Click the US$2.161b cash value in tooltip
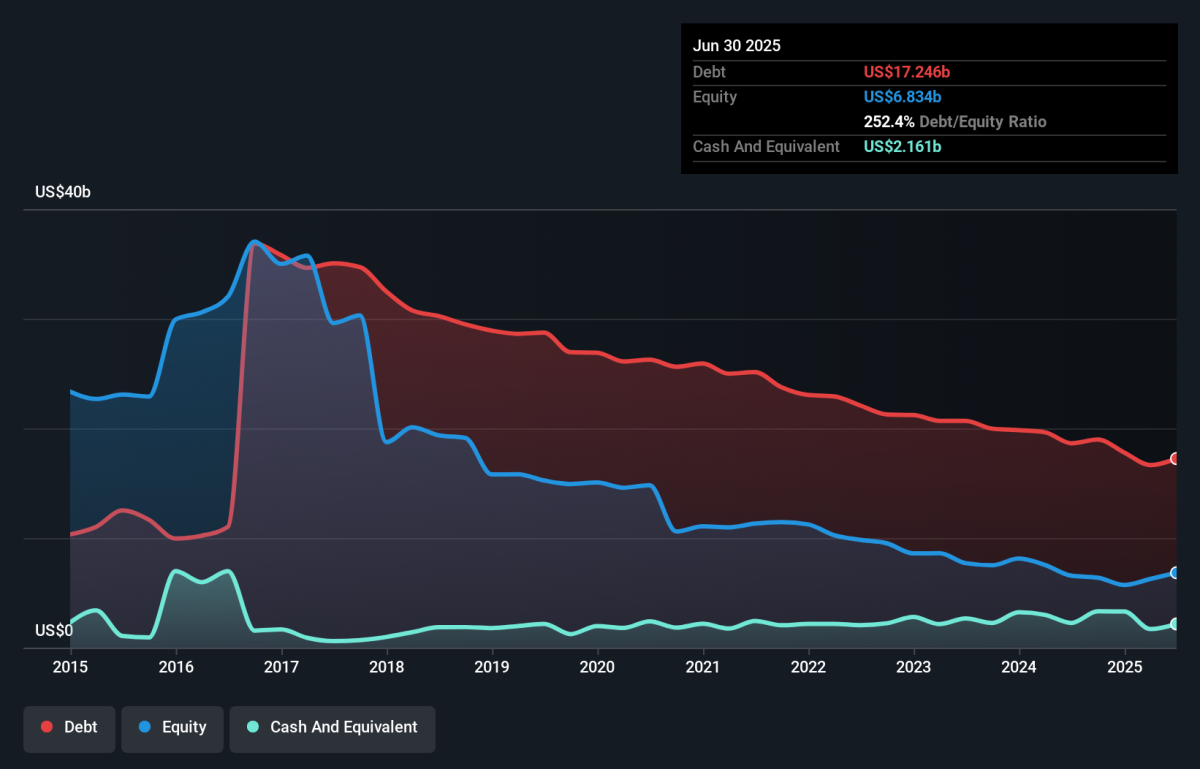The width and height of the screenshot is (1200, 769). tap(902, 147)
